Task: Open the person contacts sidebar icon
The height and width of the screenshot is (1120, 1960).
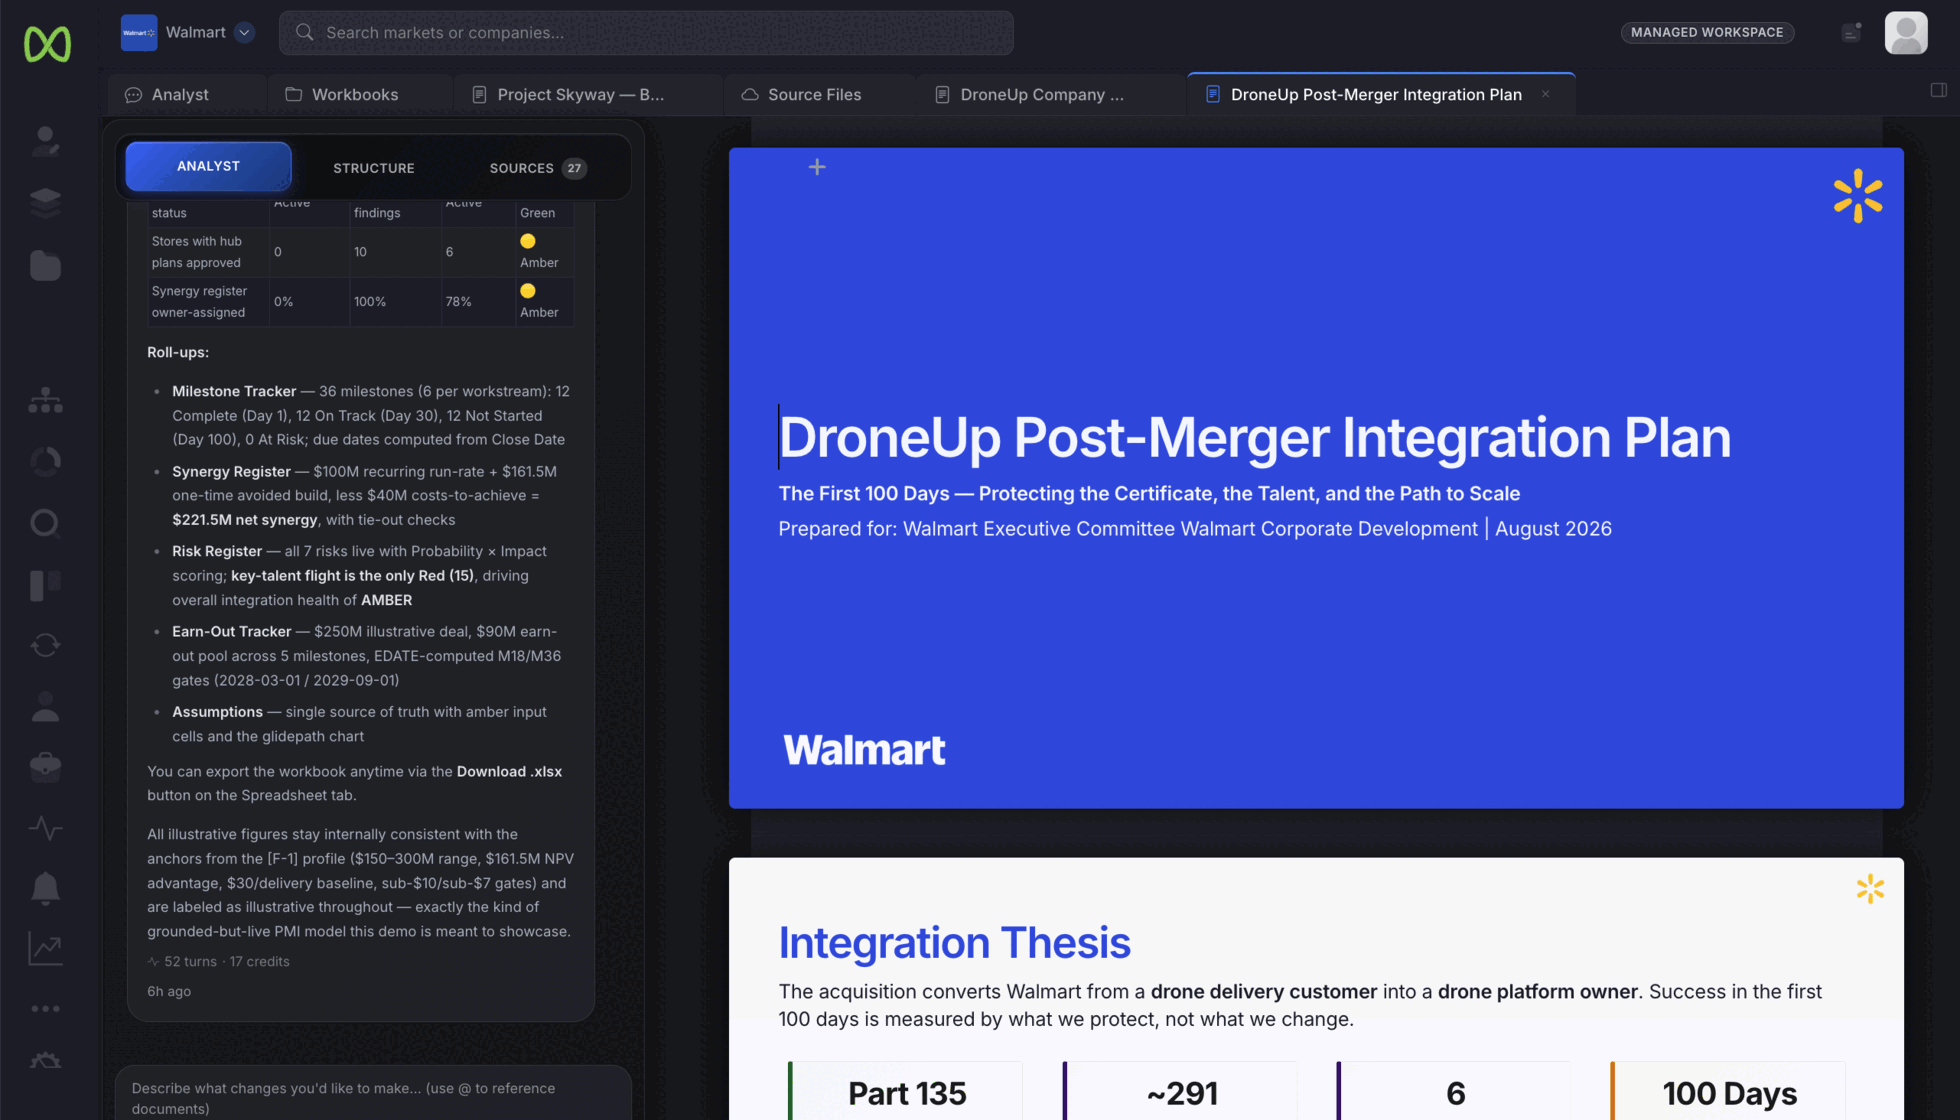Action: click(45, 707)
